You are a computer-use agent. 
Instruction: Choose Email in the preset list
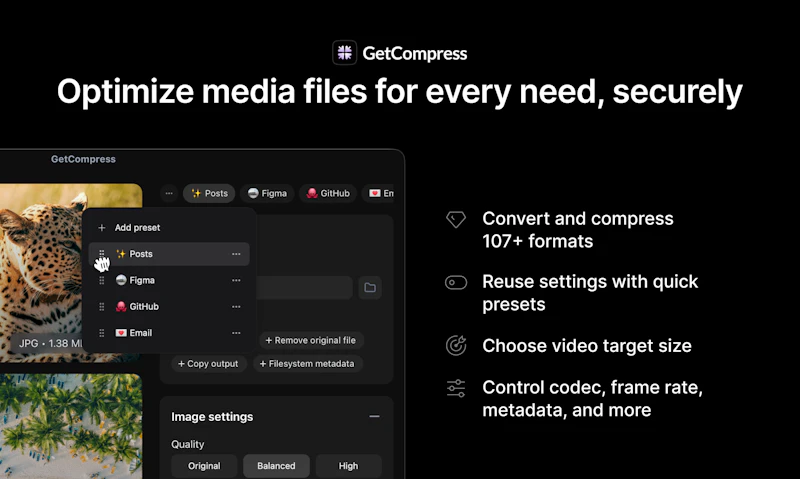pos(169,333)
